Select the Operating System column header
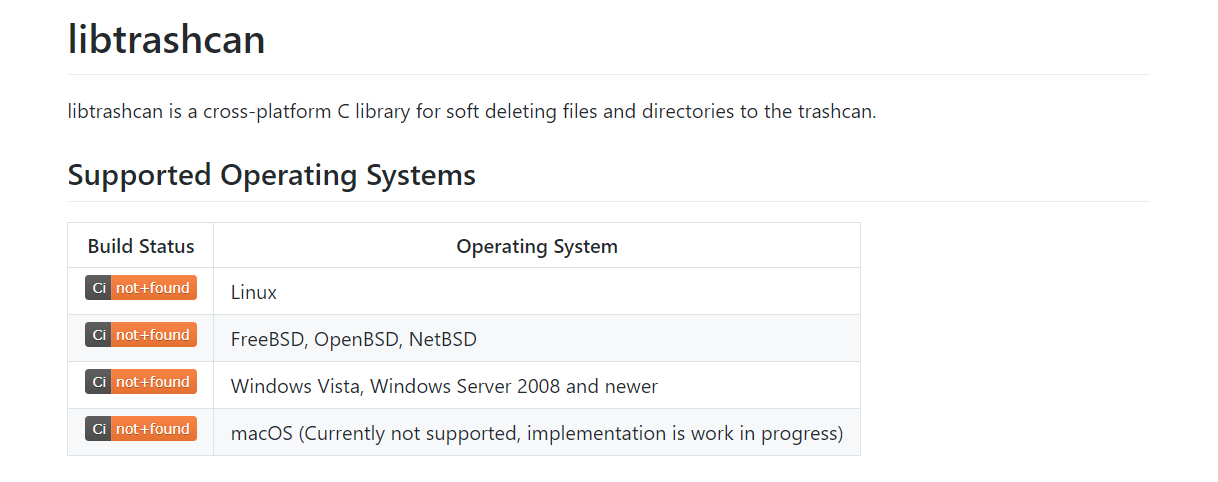 (x=537, y=246)
